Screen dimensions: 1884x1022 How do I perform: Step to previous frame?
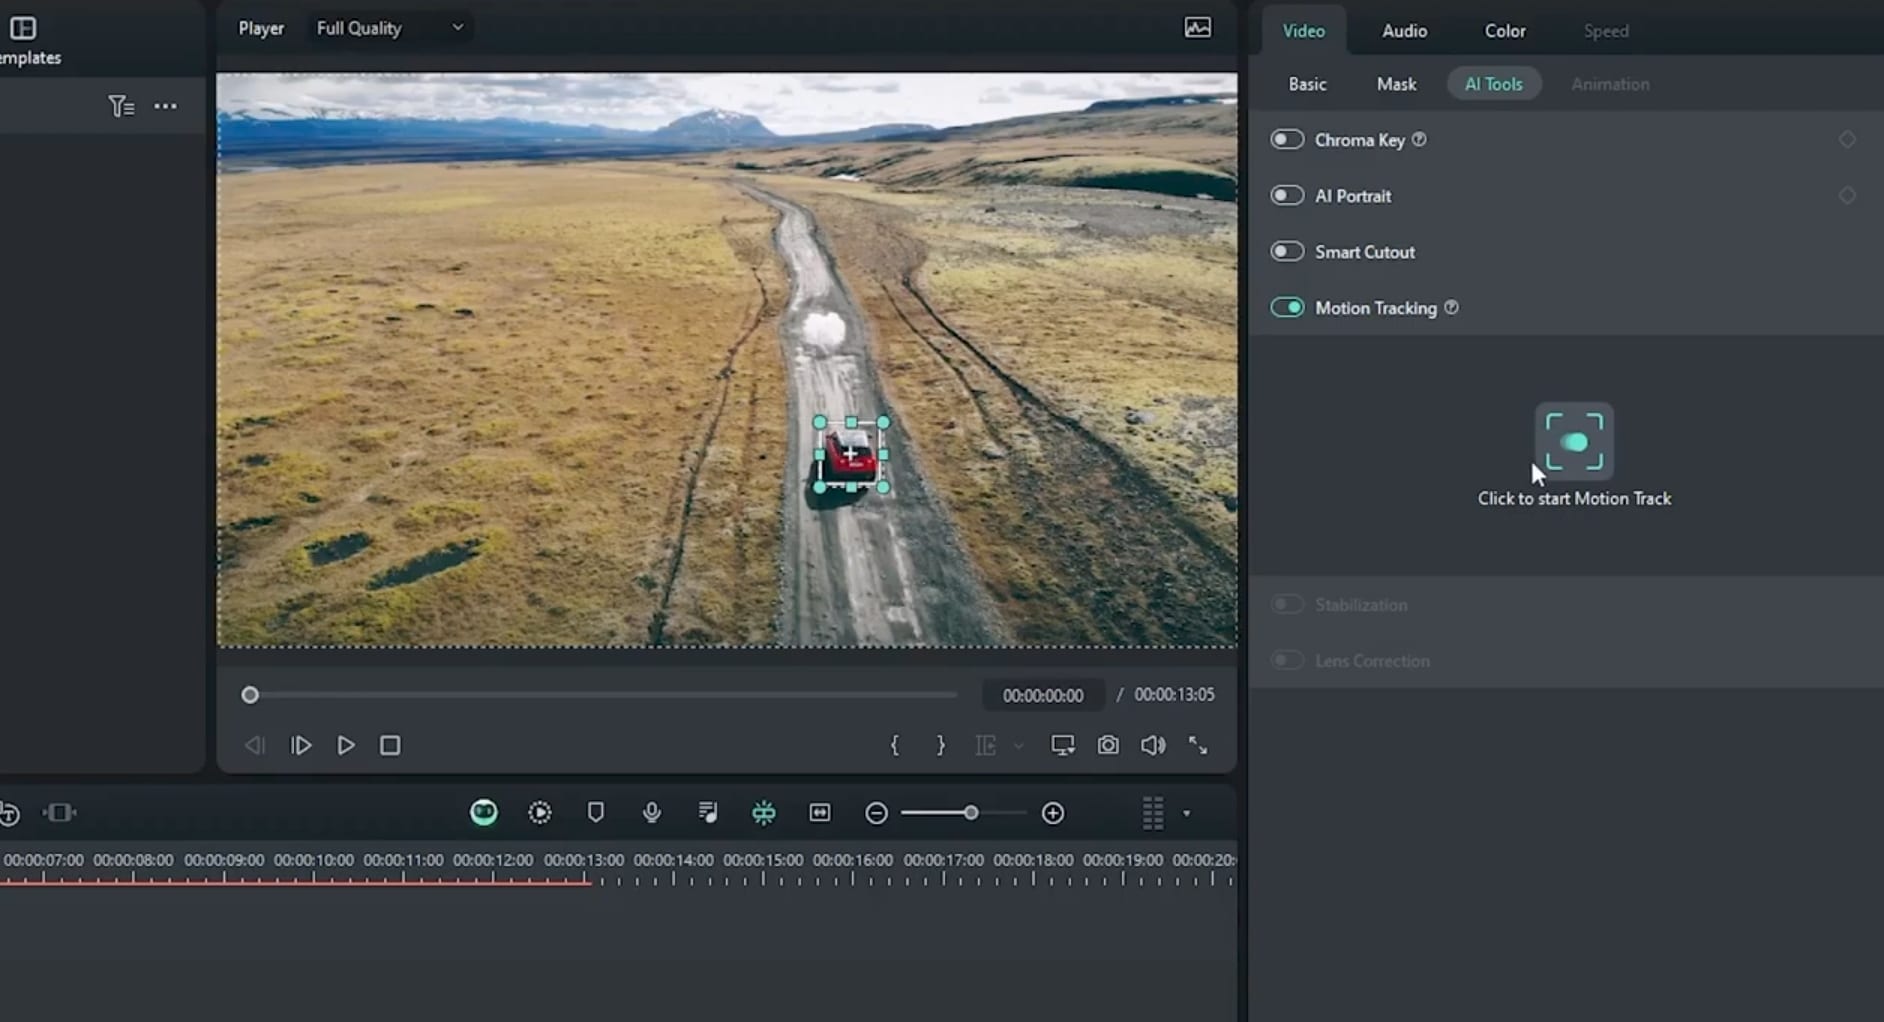[x=255, y=746]
